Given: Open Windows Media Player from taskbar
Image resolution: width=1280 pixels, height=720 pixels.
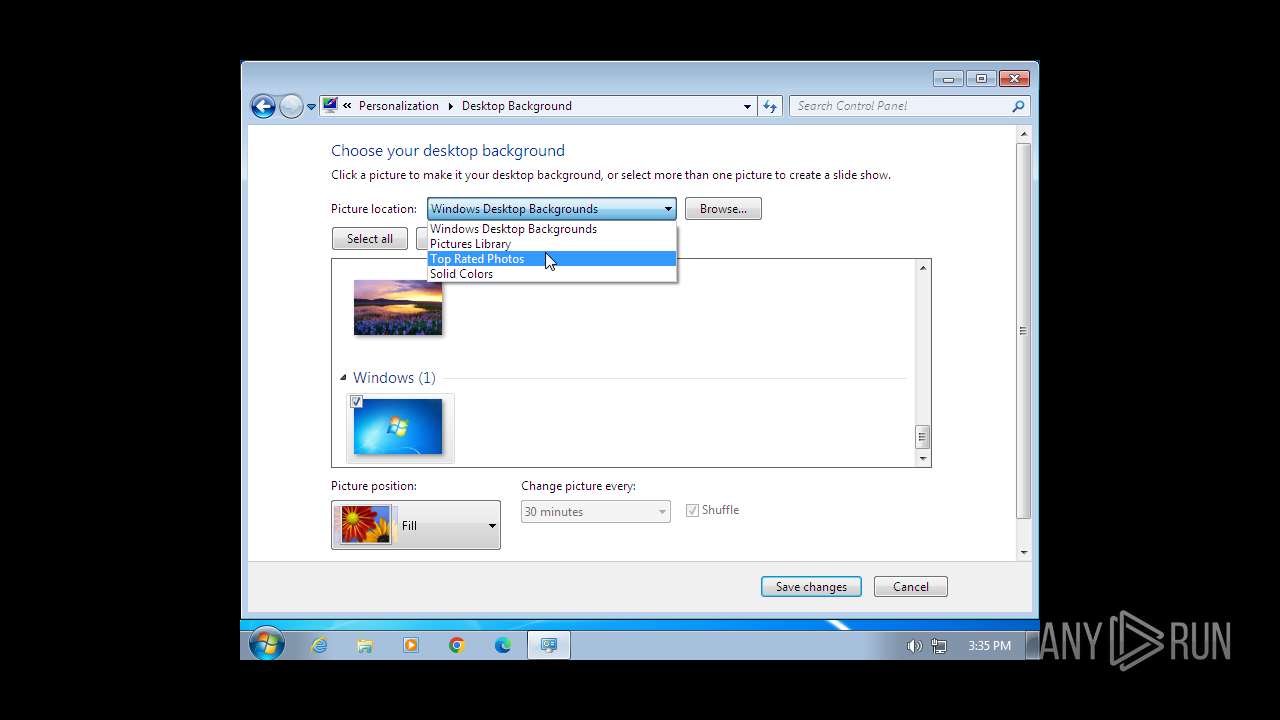Looking at the screenshot, I should 411,645.
